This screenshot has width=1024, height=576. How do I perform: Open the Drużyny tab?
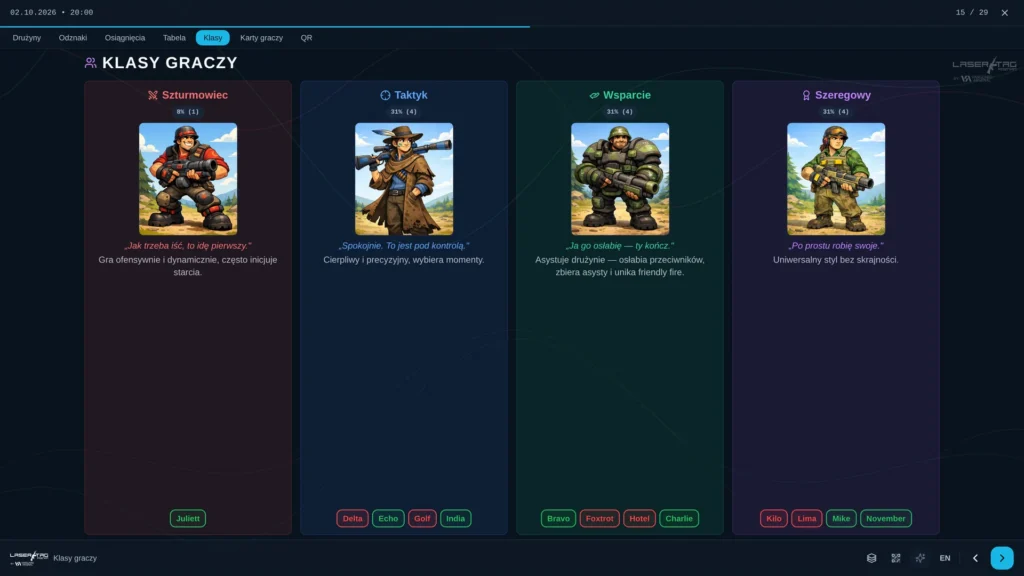point(27,38)
